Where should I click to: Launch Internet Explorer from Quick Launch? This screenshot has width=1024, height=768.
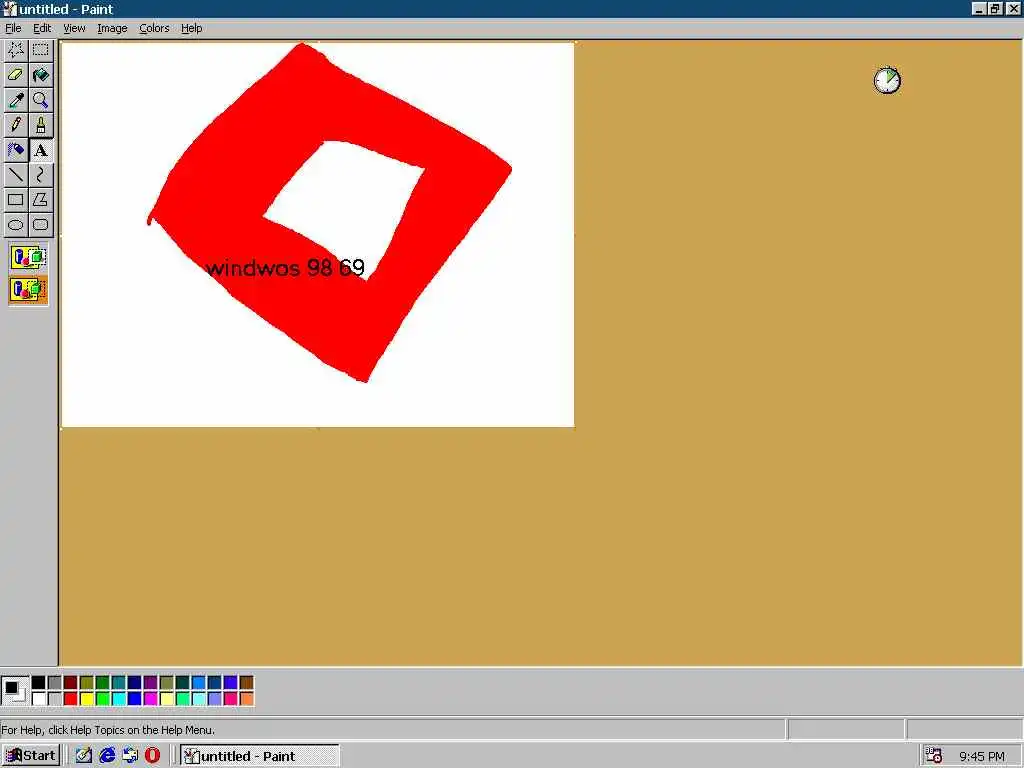[107, 756]
